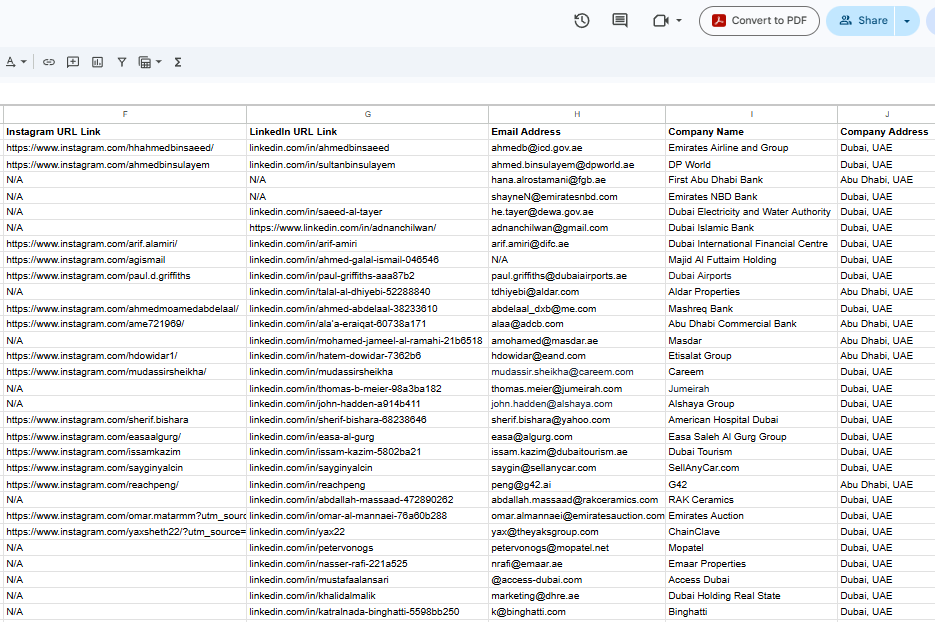Insert chart from the toolbar
Screen dimensions: 935x622
97,62
